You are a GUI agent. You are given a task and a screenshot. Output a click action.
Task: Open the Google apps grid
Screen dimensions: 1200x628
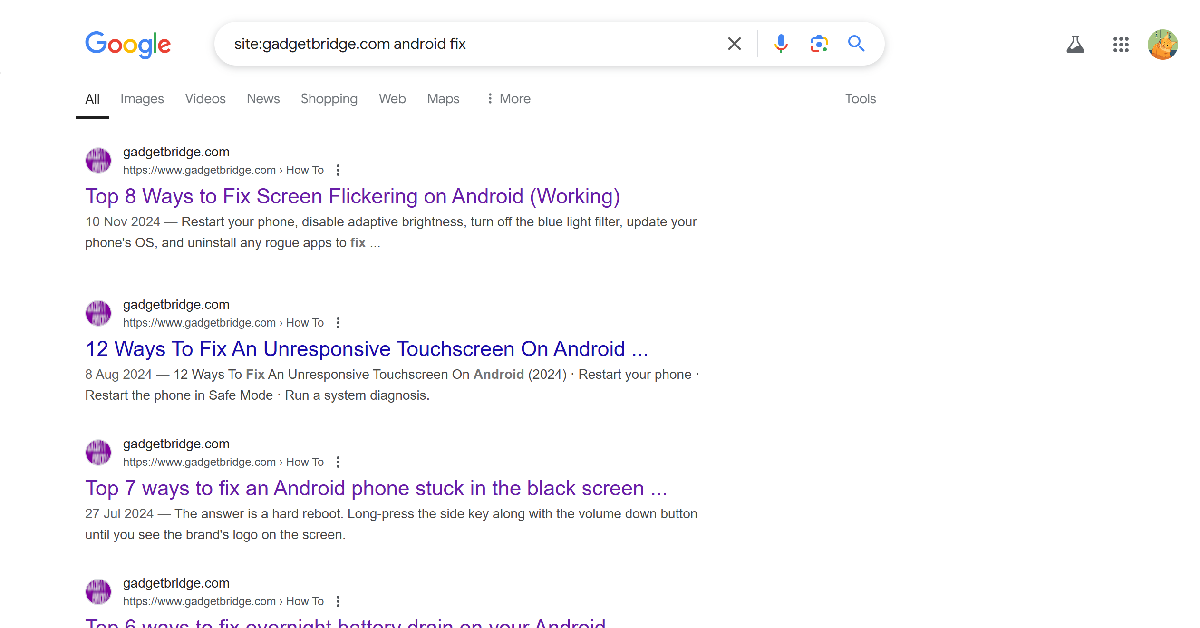tap(1121, 44)
